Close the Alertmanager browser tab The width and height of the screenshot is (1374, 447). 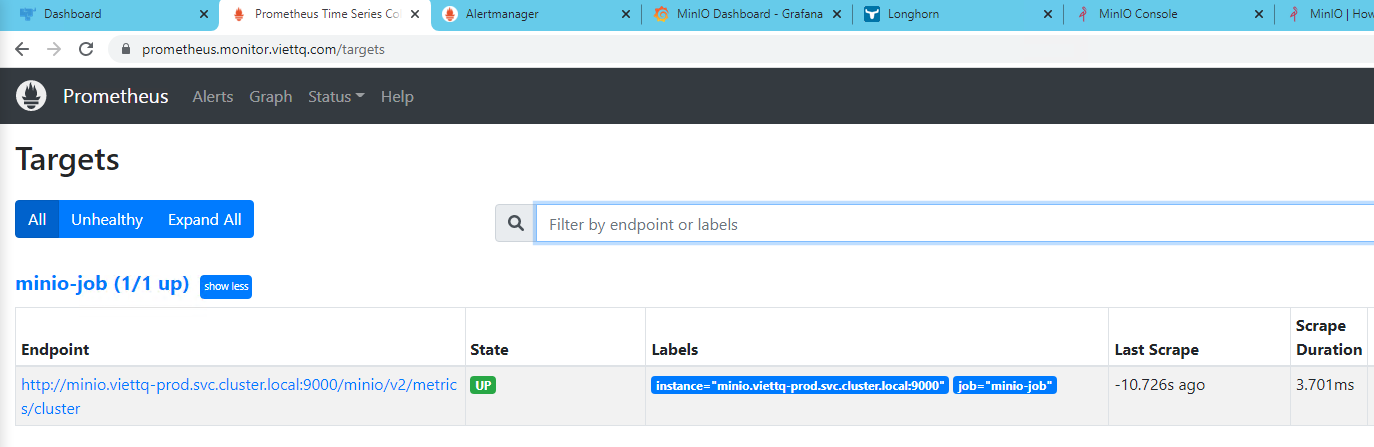pyautogui.click(x=626, y=14)
